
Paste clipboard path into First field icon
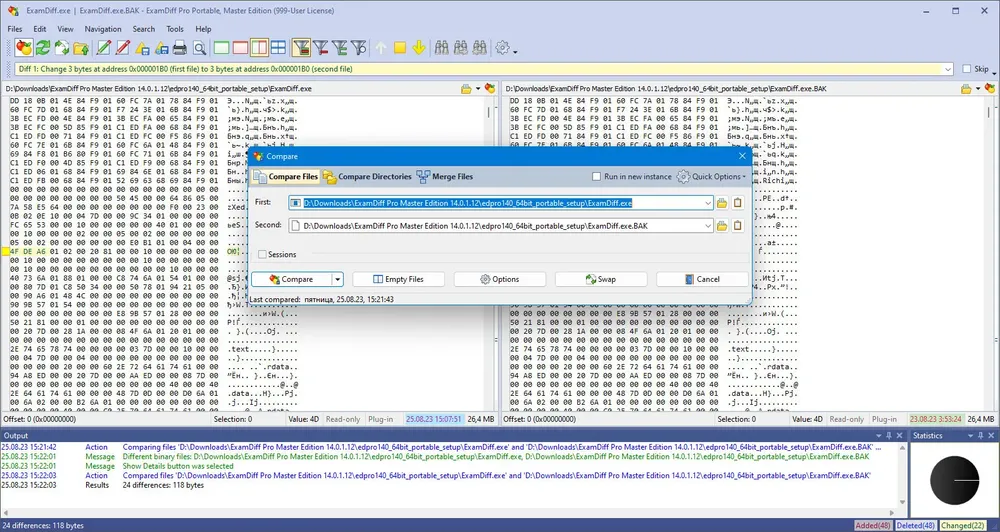coord(738,203)
